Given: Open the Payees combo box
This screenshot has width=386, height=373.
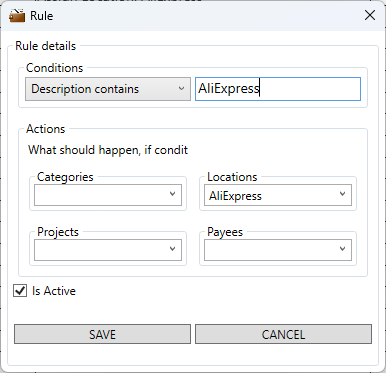Looking at the screenshot, I should pos(278,250).
